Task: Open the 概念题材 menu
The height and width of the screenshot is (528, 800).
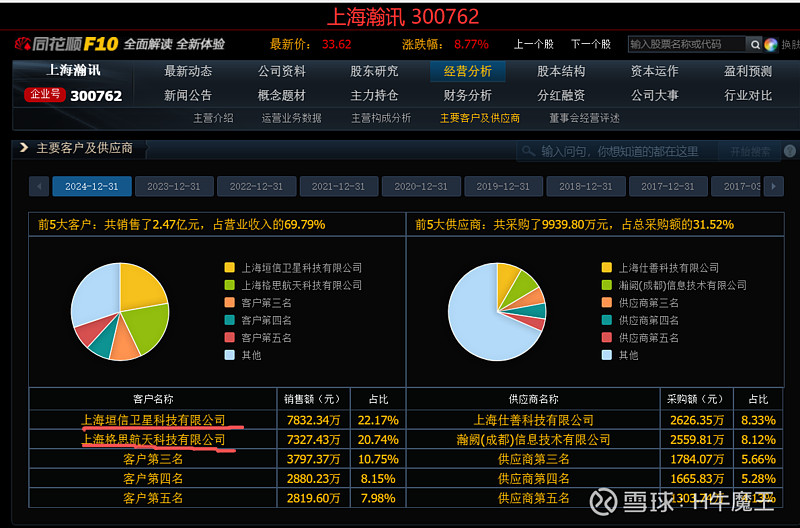Action: [x=282, y=95]
